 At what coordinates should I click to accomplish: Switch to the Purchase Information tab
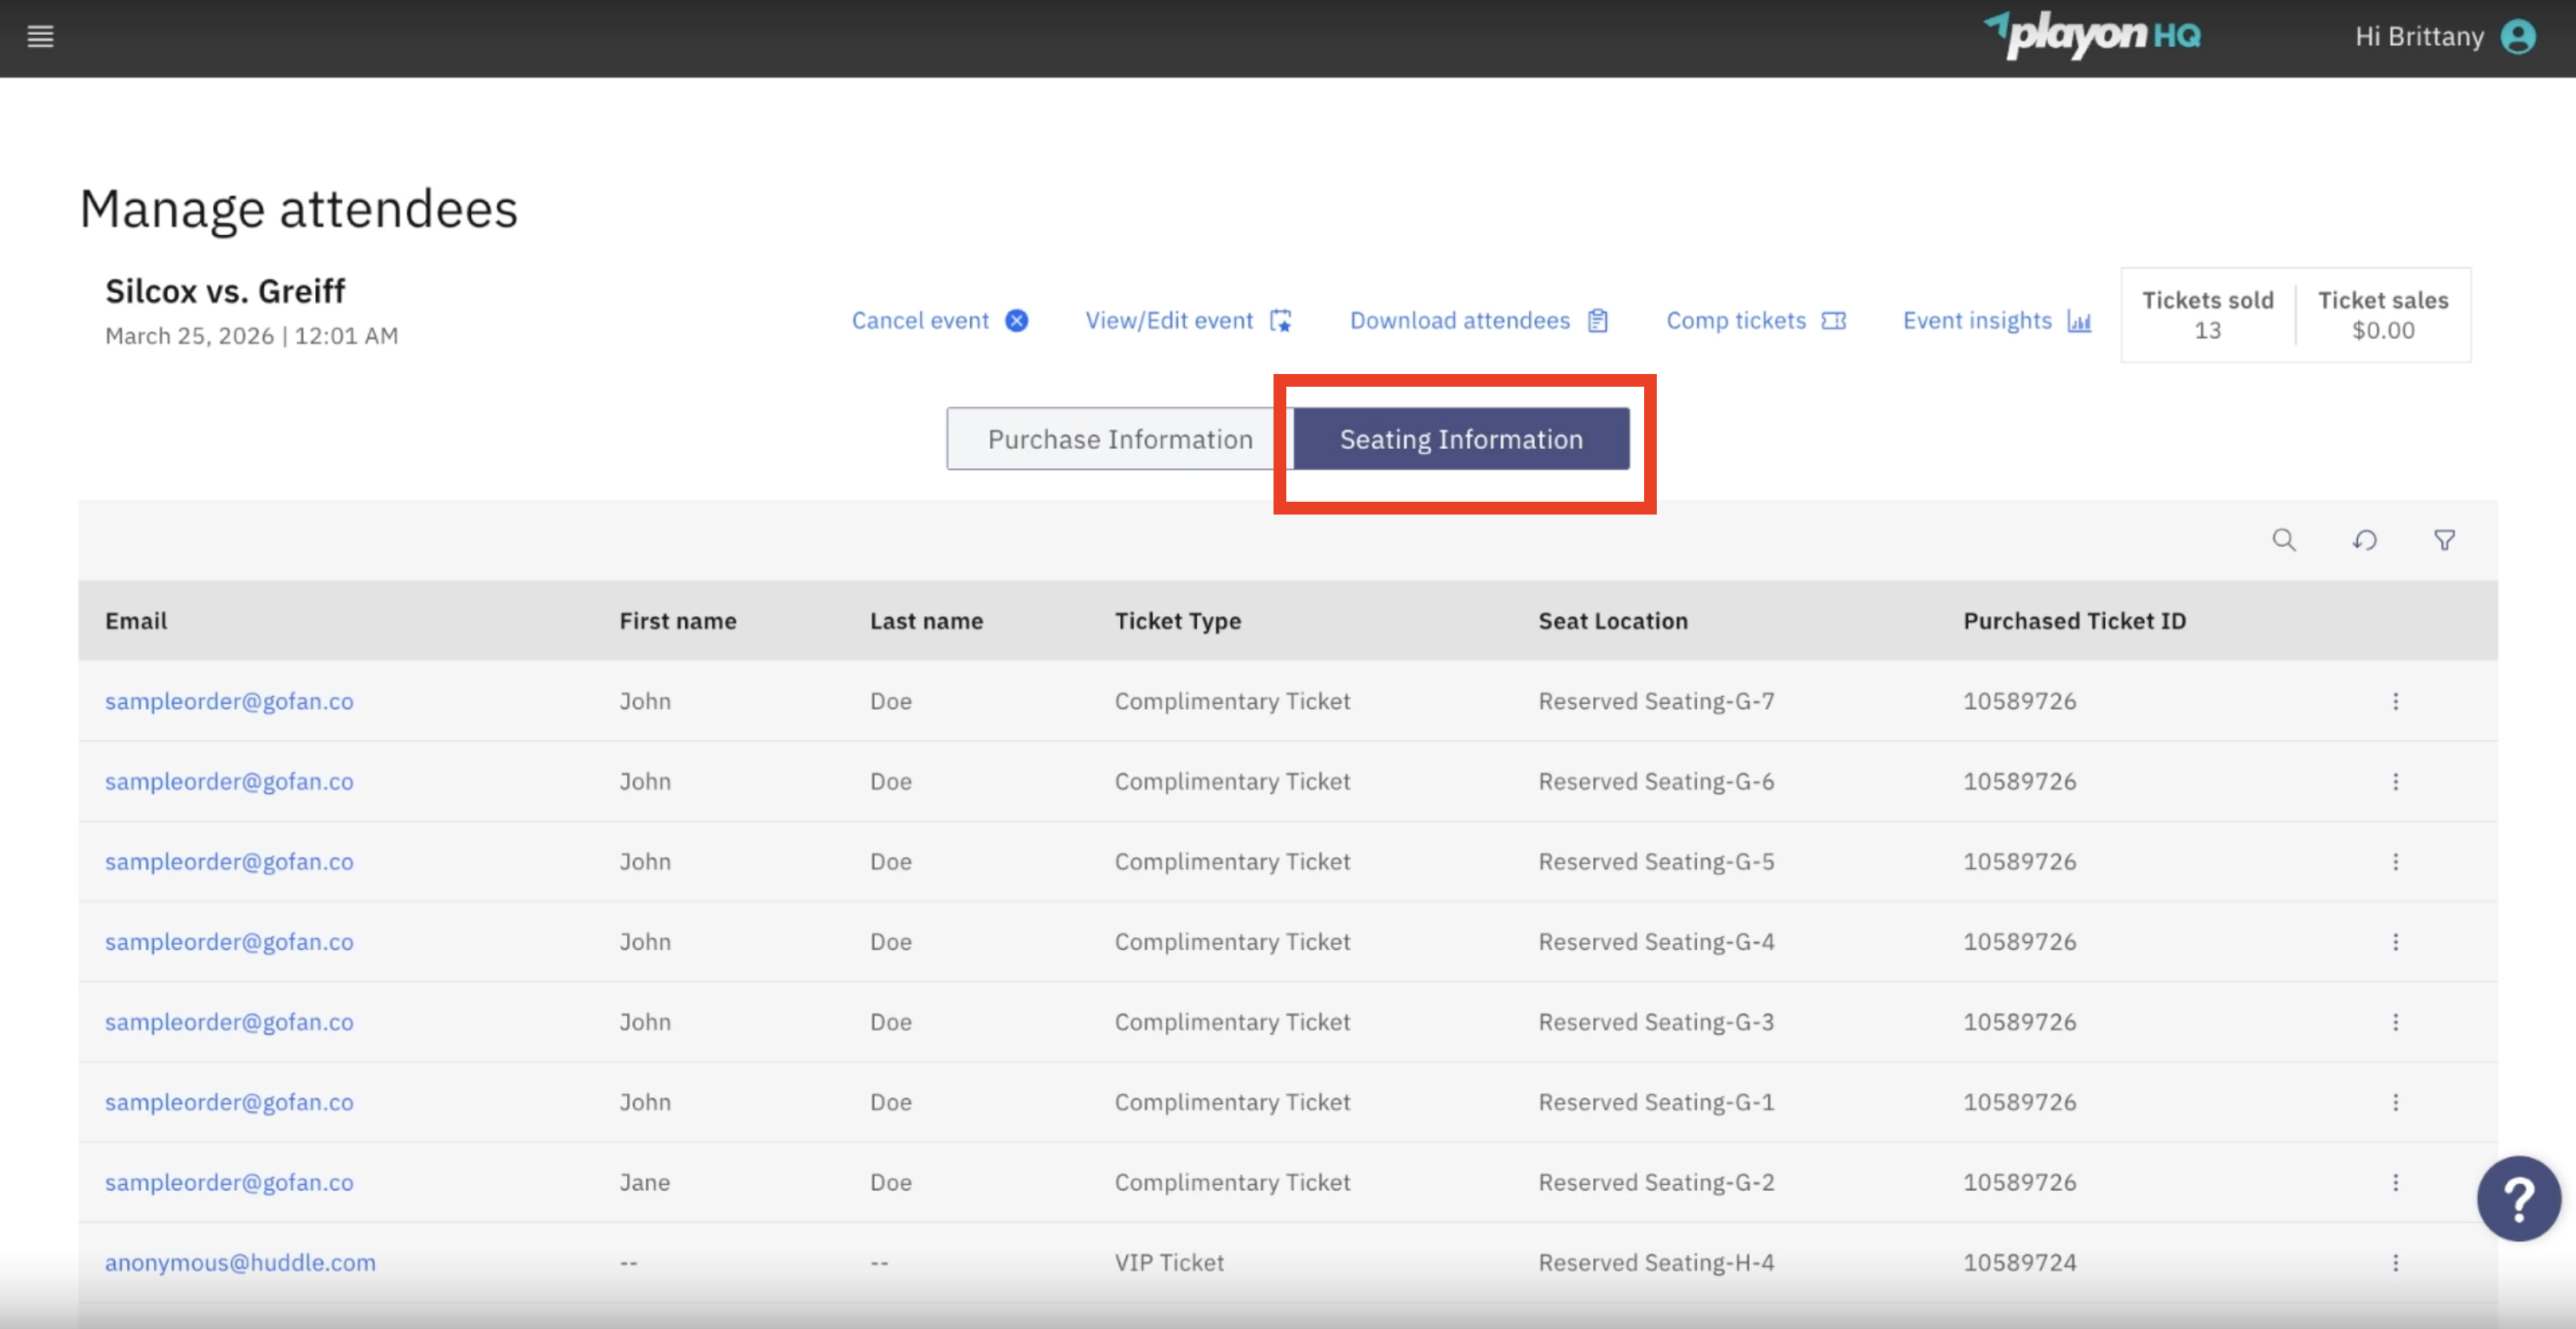pyautogui.click(x=1120, y=438)
